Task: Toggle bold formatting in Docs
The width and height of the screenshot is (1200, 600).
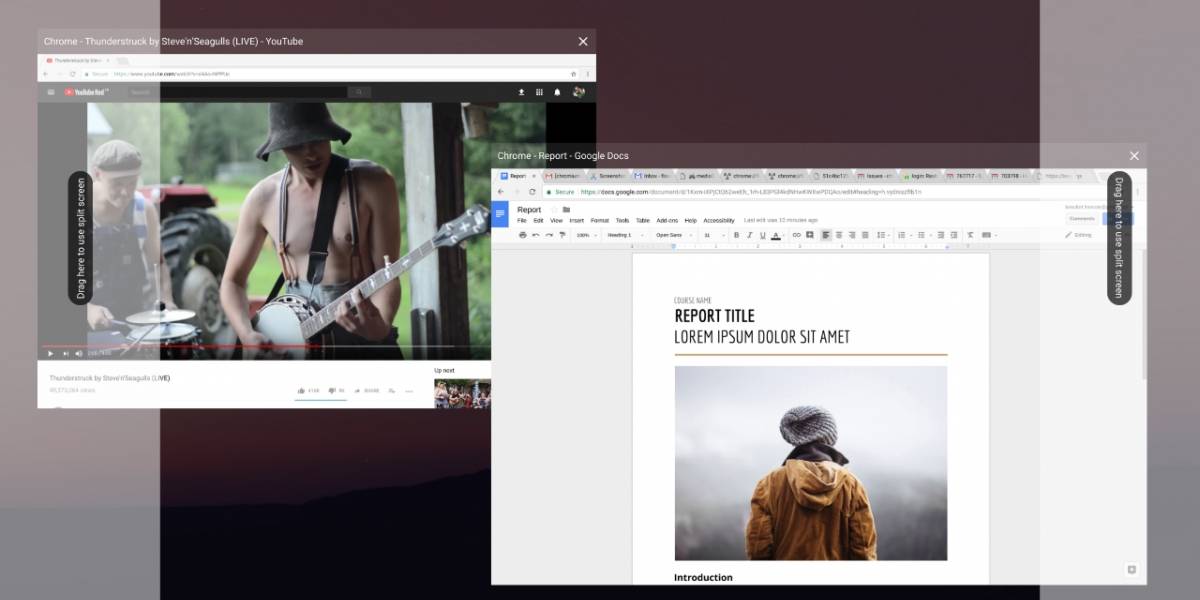Action: 736,235
